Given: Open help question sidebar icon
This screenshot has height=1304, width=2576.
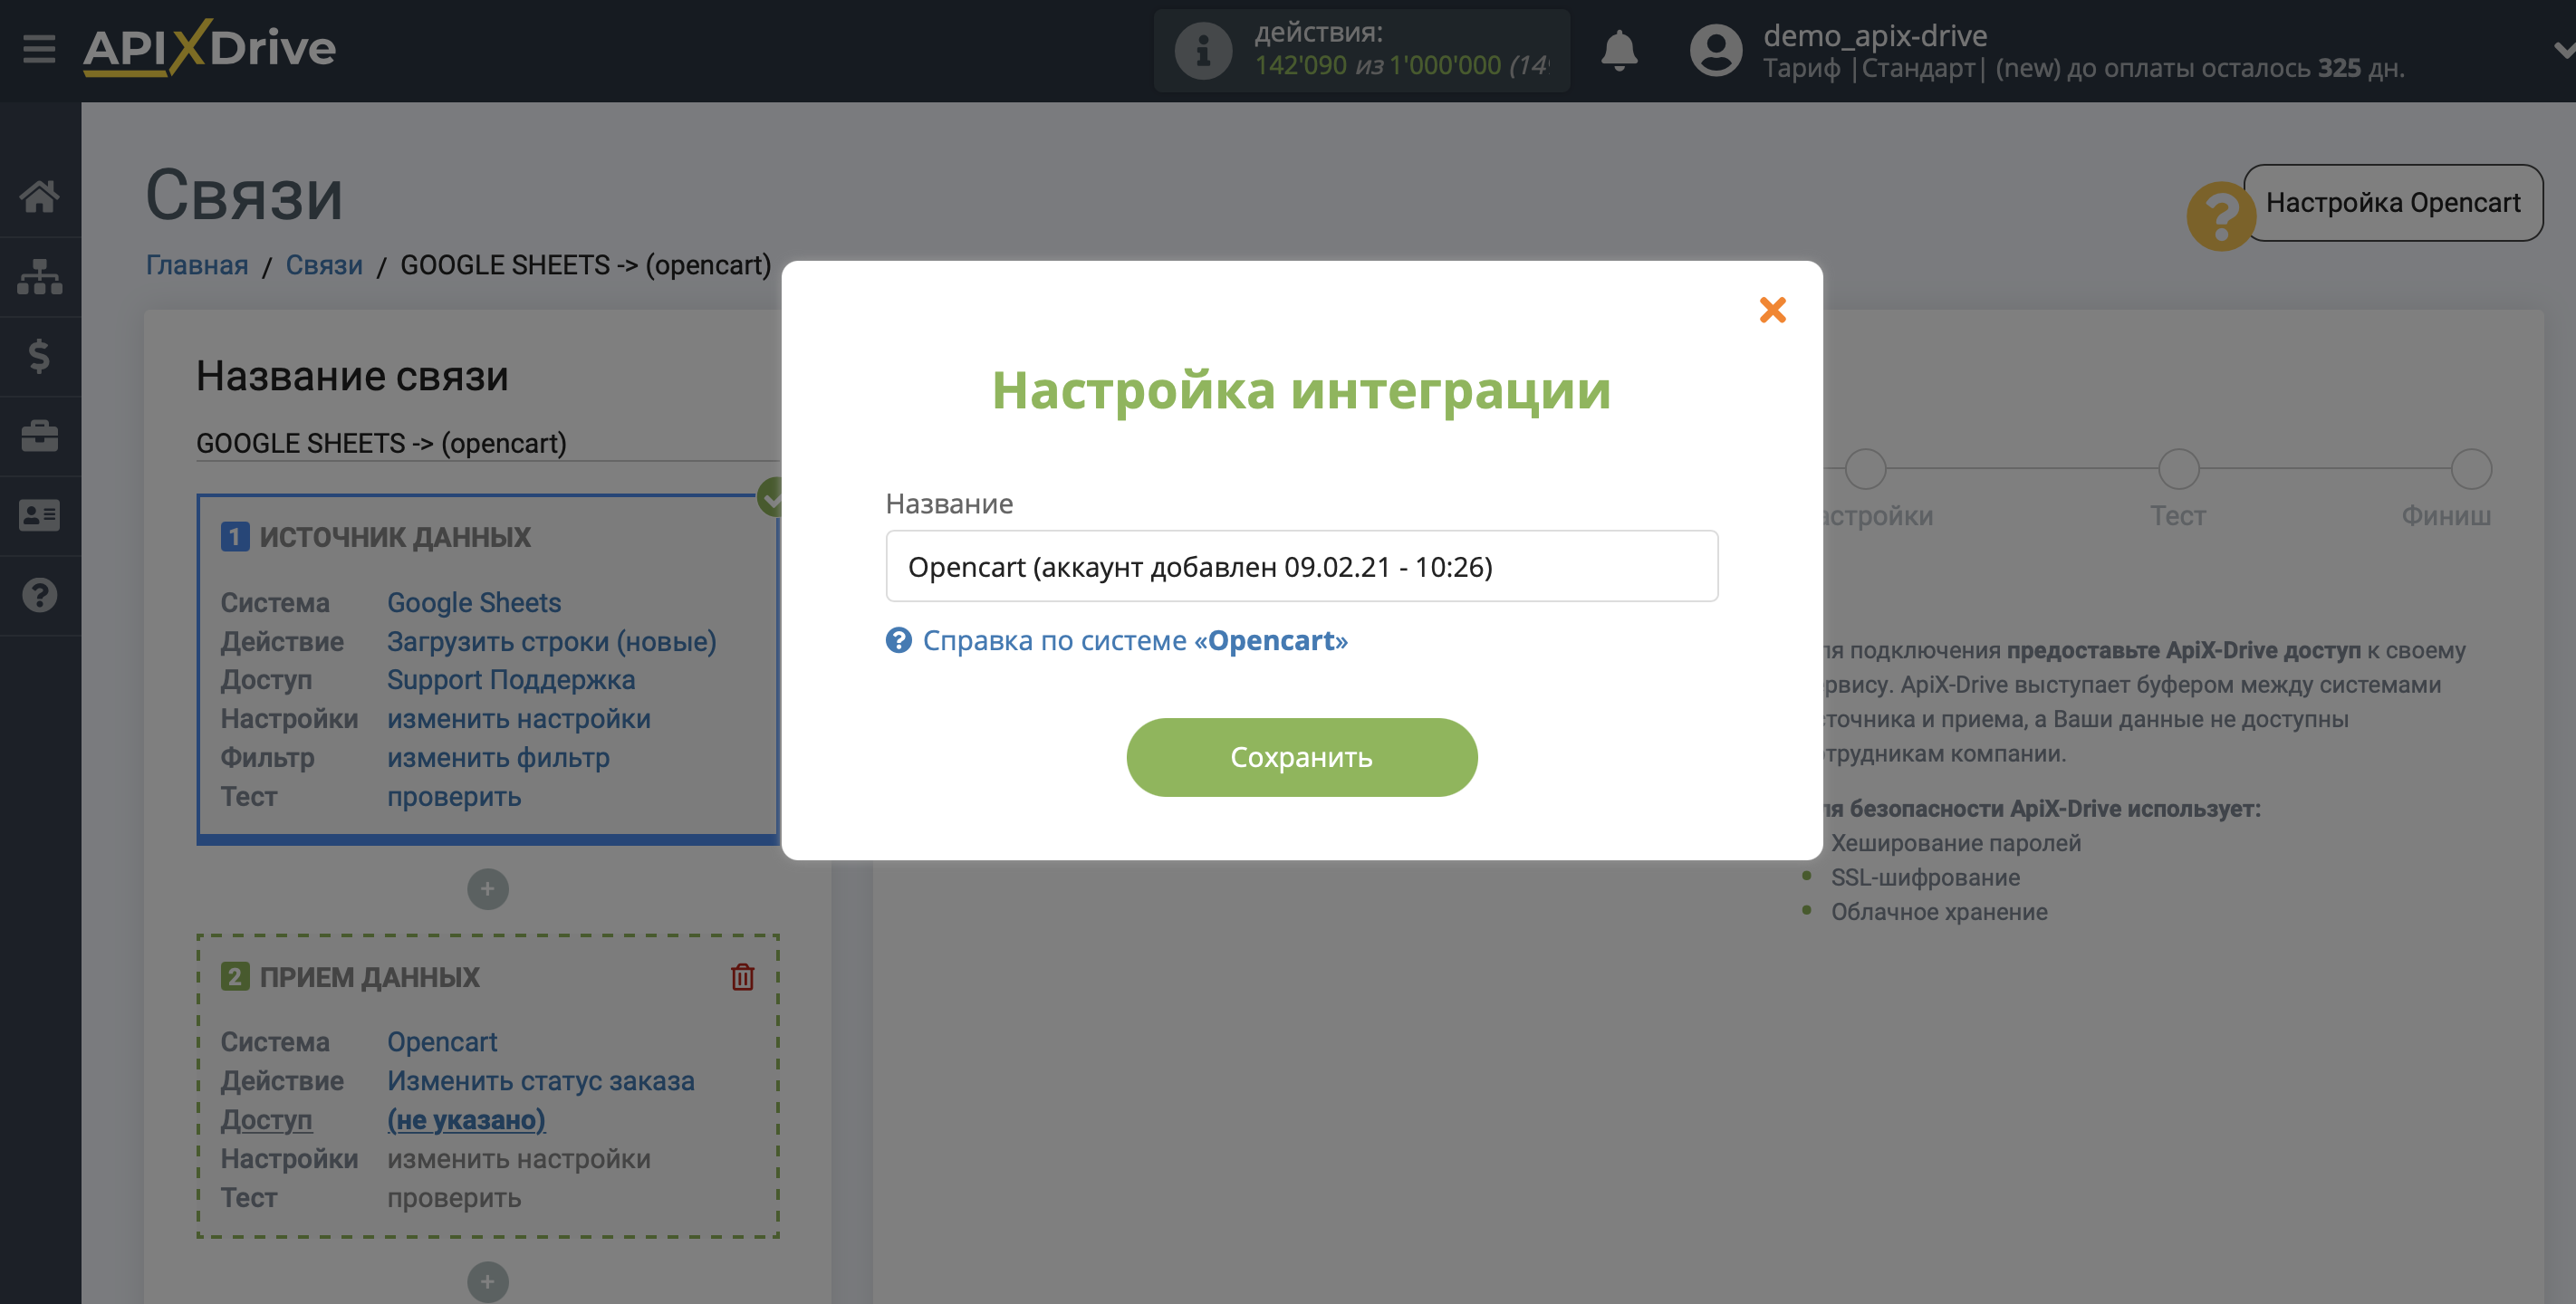Looking at the screenshot, I should click(x=40, y=596).
